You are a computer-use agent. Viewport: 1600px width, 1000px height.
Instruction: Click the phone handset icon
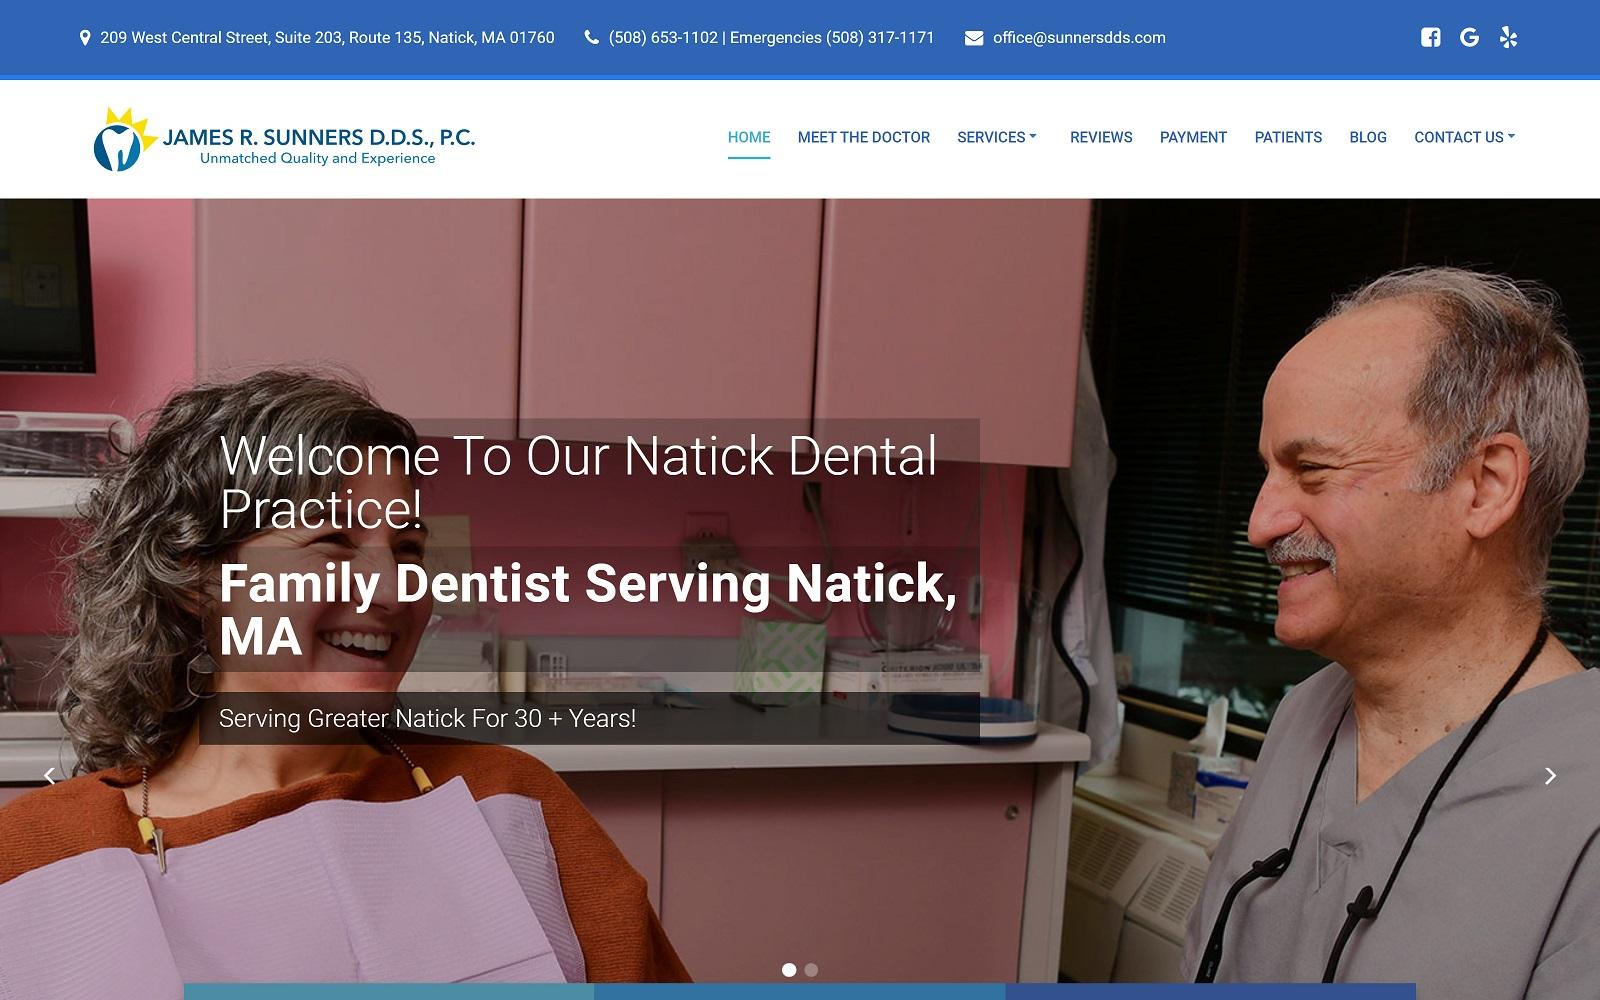(x=592, y=38)
